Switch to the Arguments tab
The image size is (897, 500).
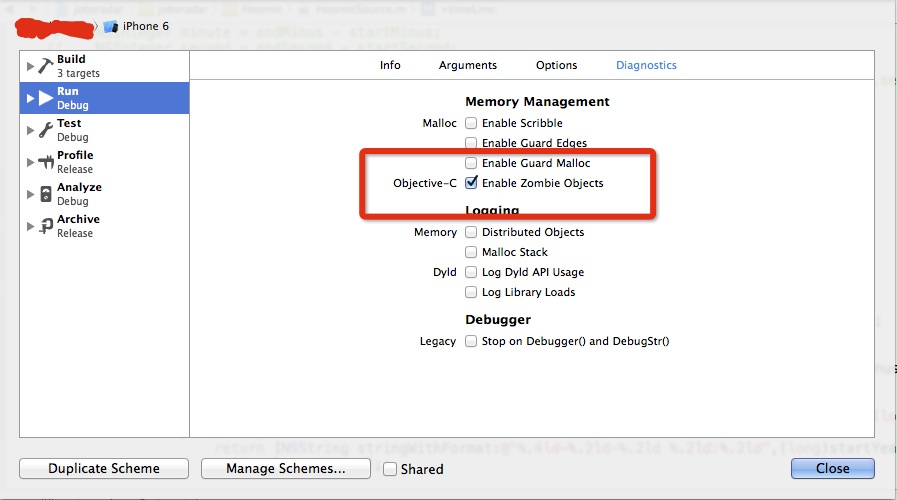click(468, 65)
